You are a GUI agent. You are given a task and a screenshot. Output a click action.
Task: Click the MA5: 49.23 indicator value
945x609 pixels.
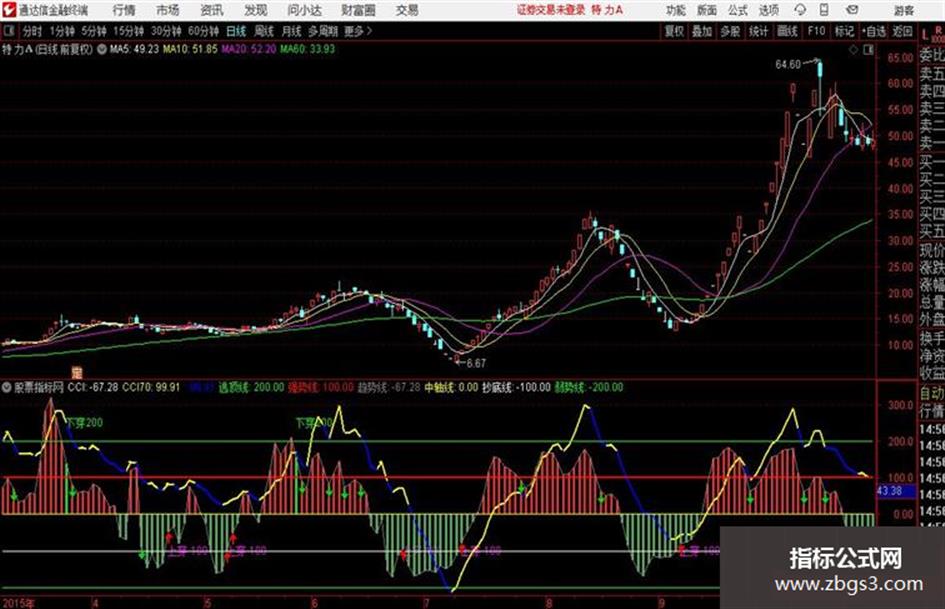(134, 49)
